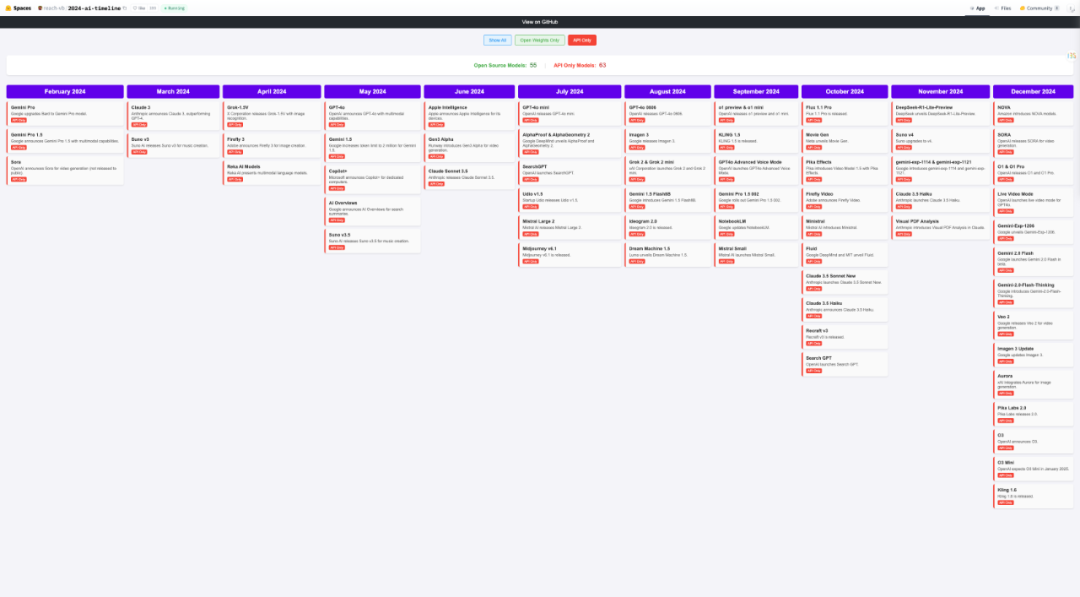The height and width of the screenshot is (597, 1080).
Task: Select the Udio v1.5 card
Action: point(570,200)
